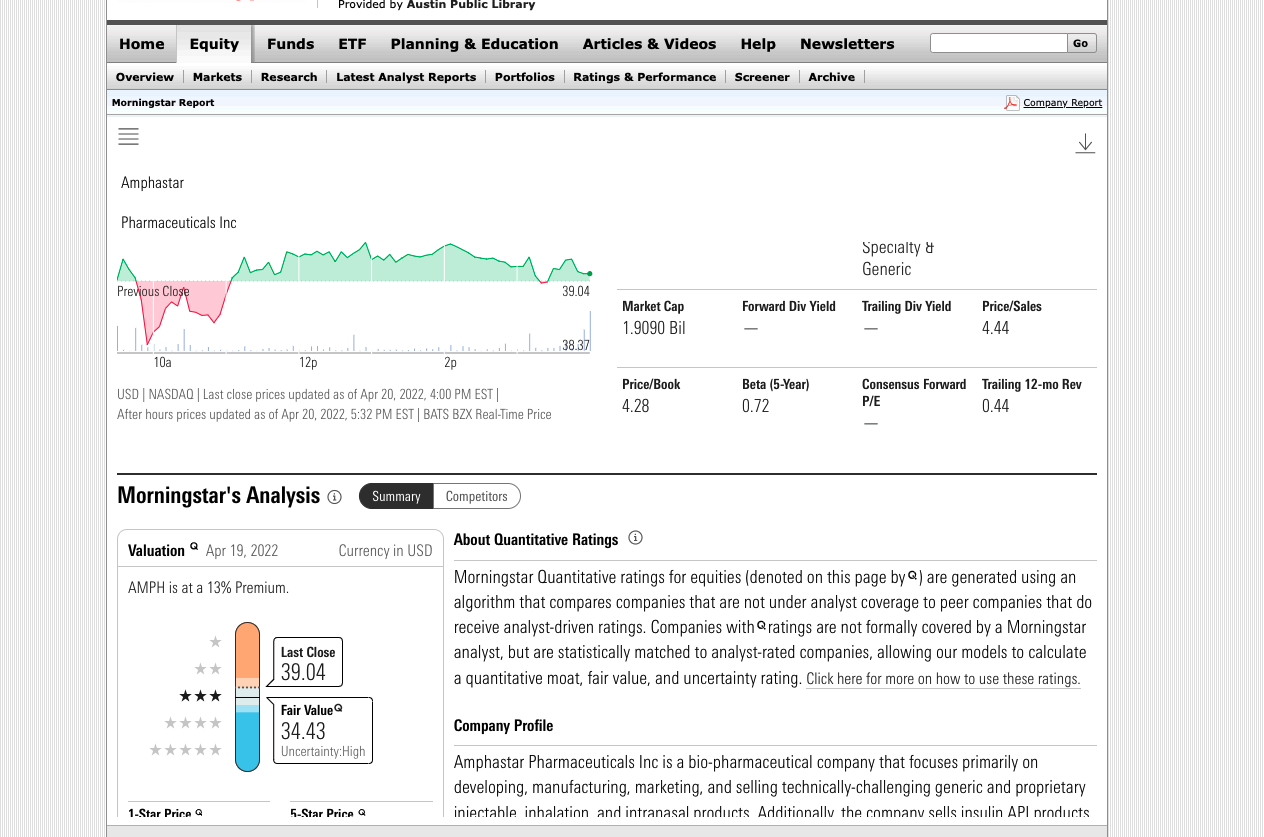Open the Portfolios submenu item
This screenshot has height=837, width=1264.
click(x=525, y=77)
